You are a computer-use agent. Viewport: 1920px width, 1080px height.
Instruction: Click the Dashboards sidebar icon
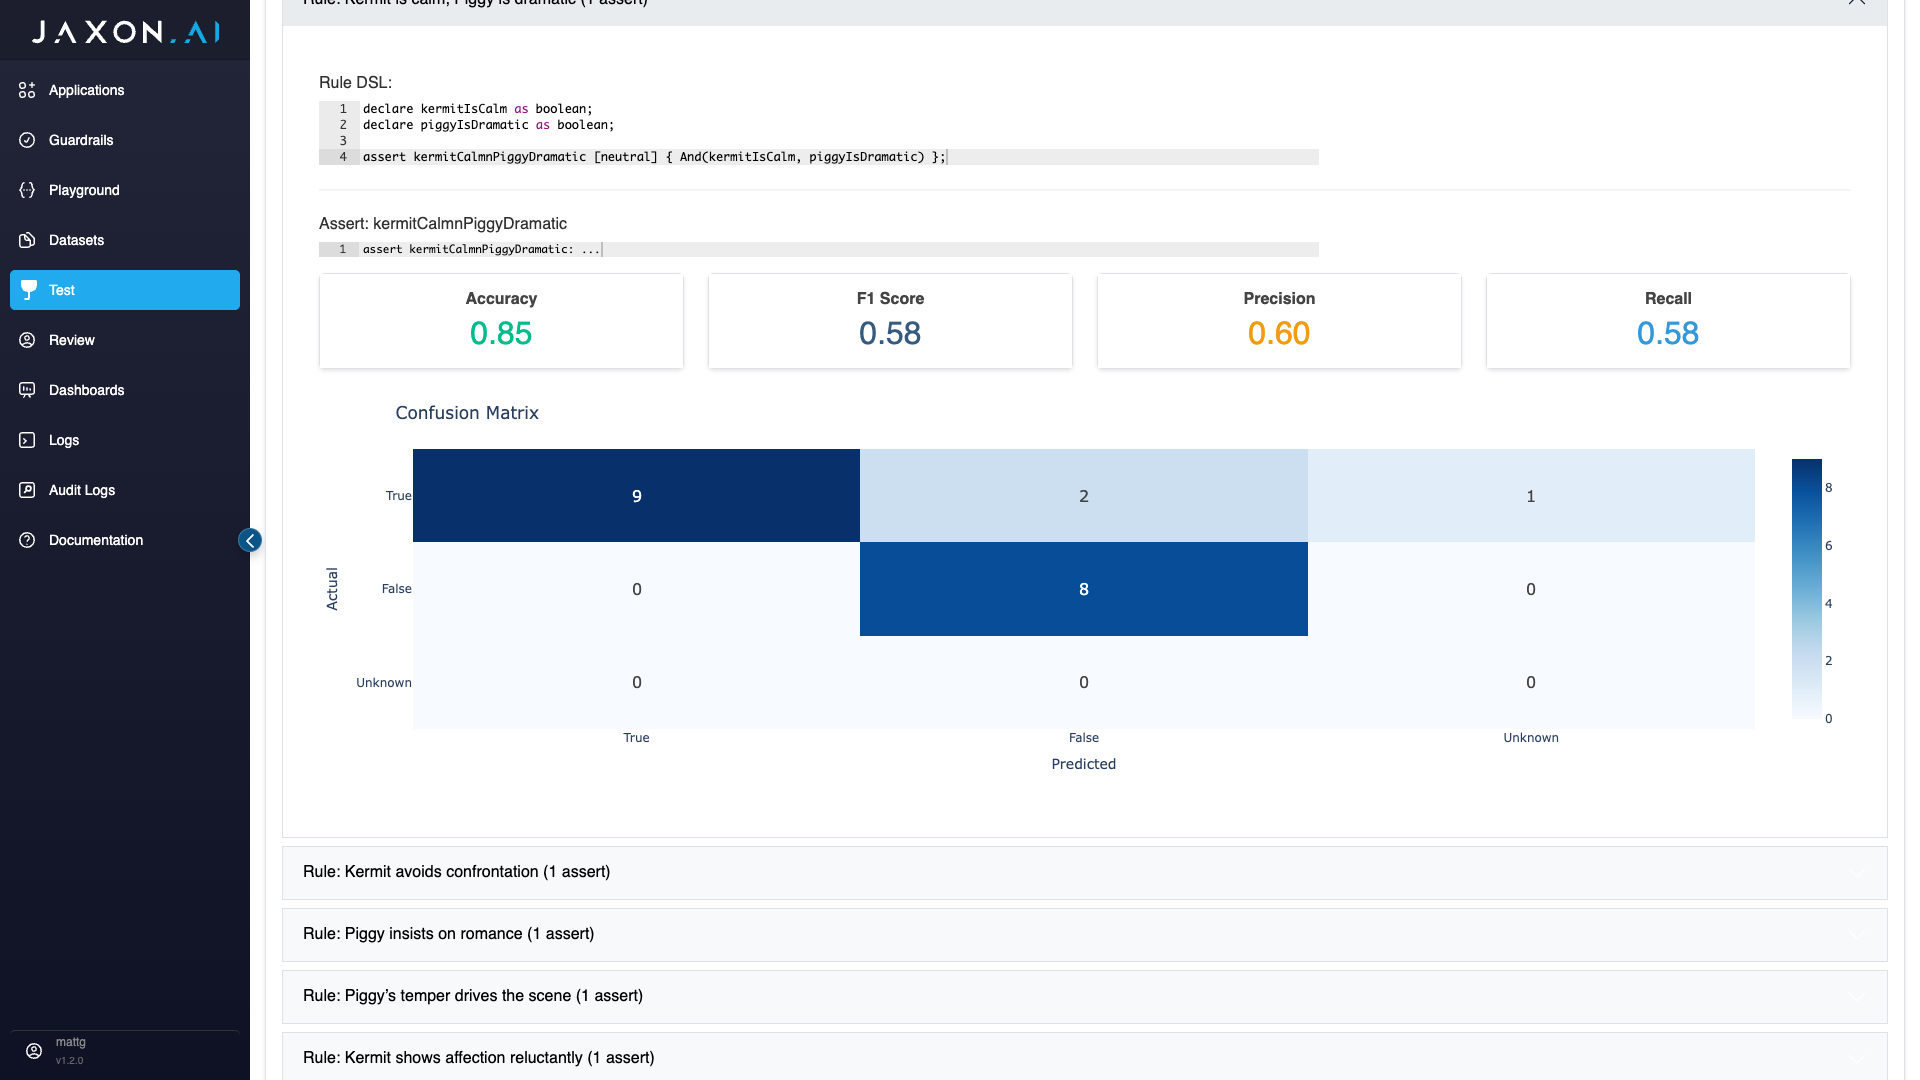27,390
